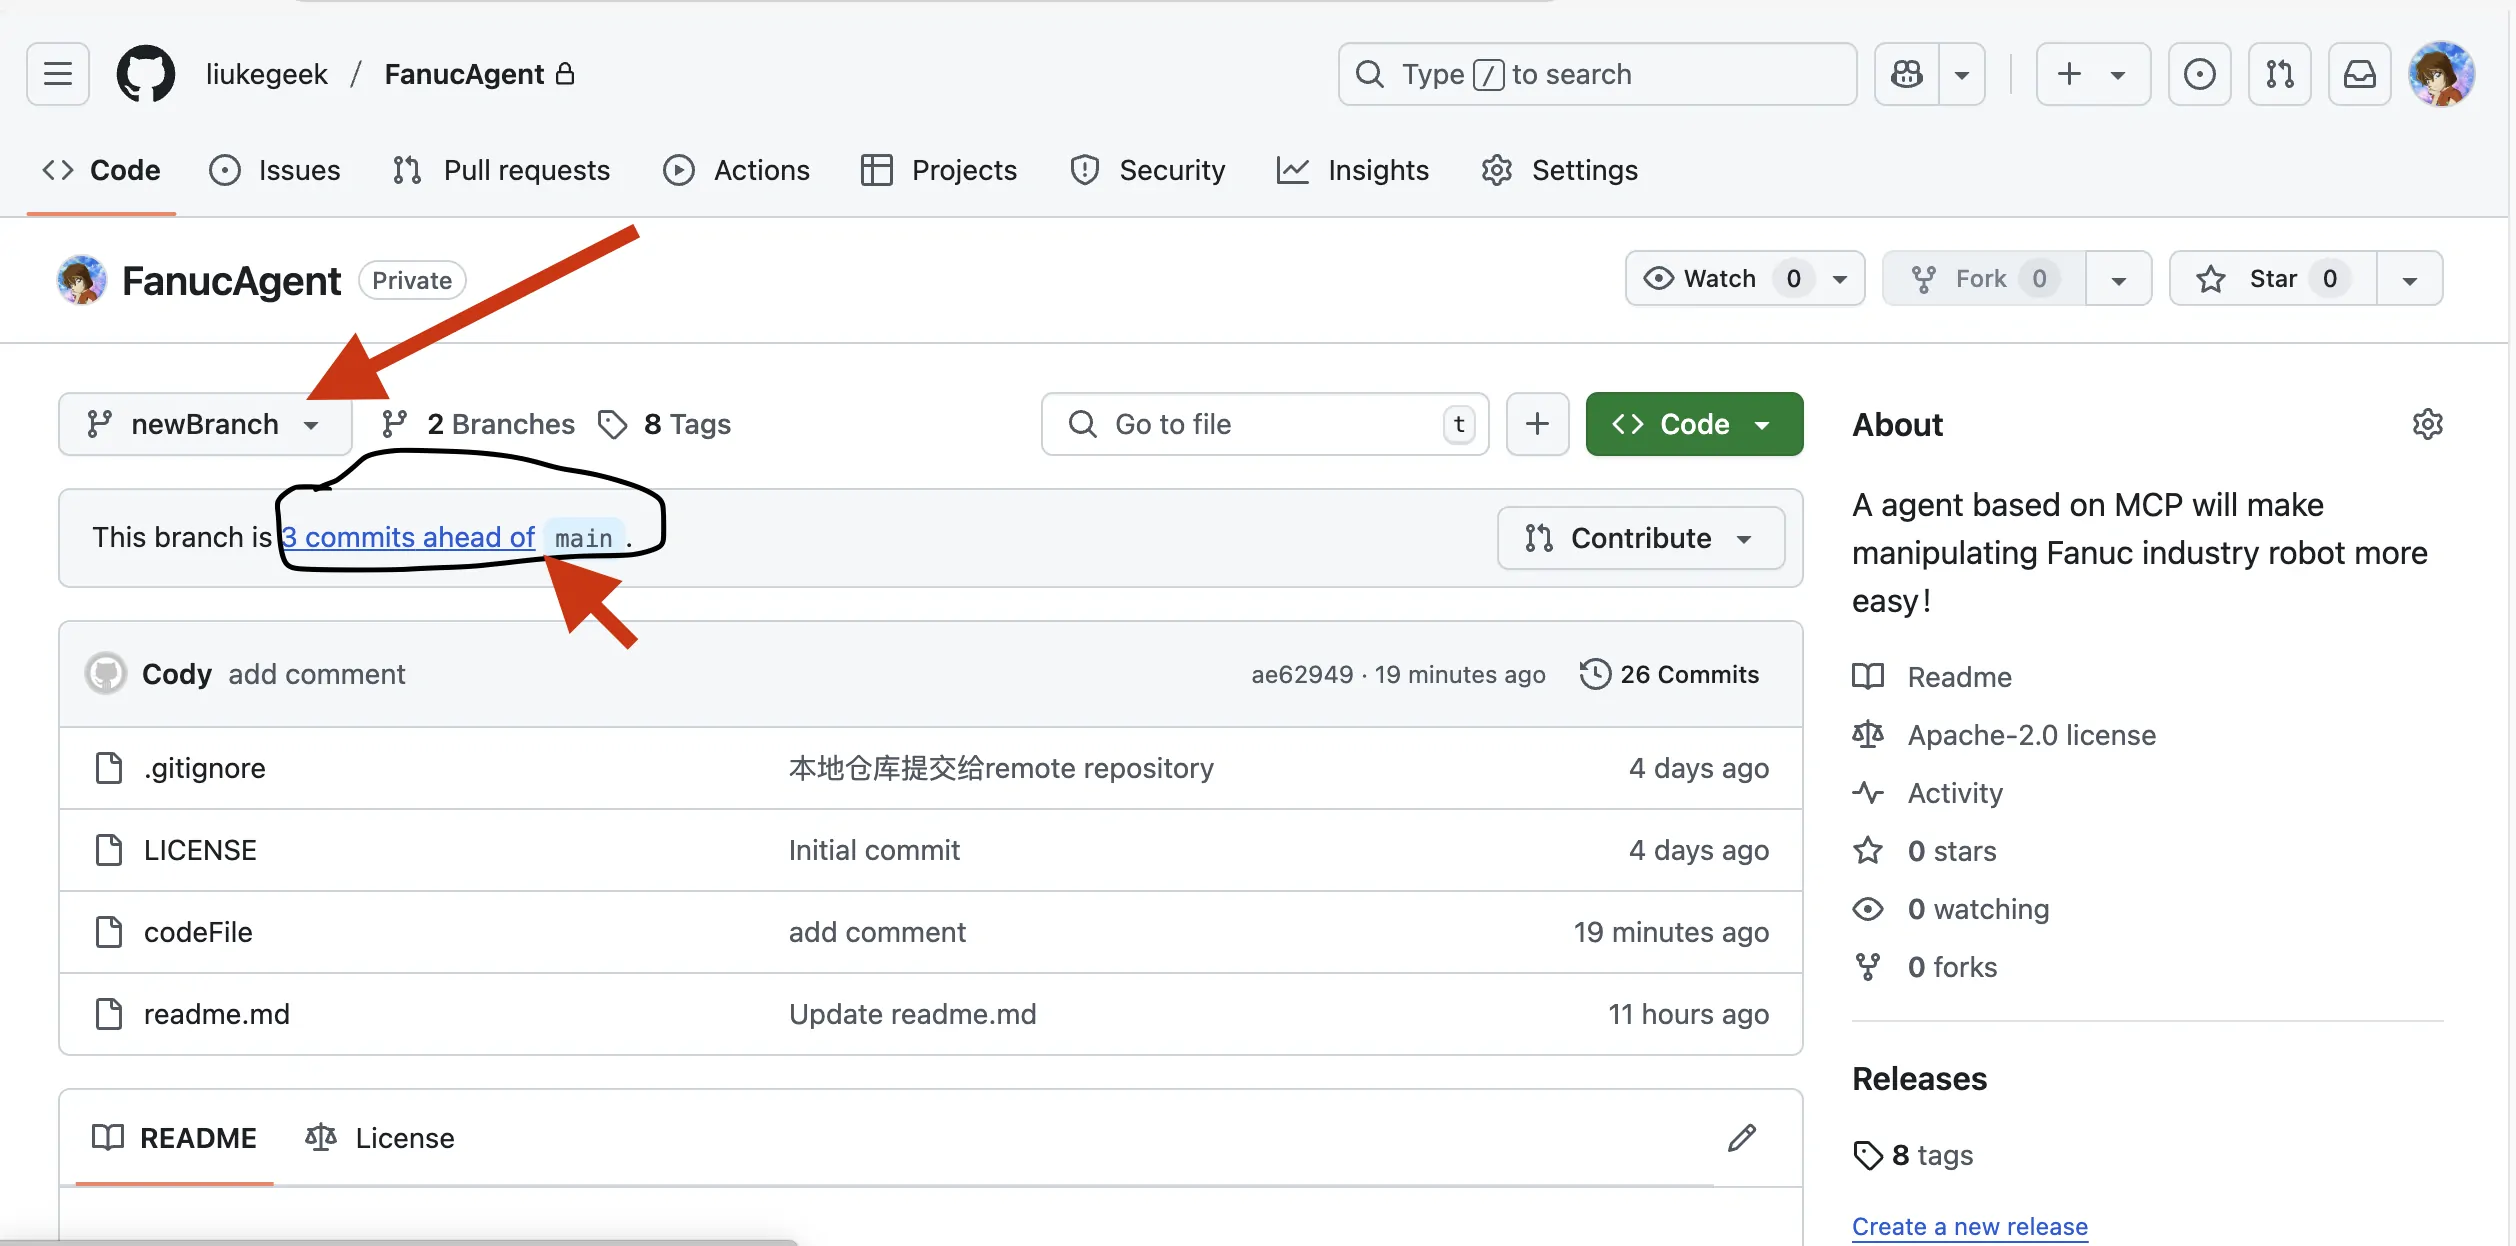Click Create a new release

1970,1226
